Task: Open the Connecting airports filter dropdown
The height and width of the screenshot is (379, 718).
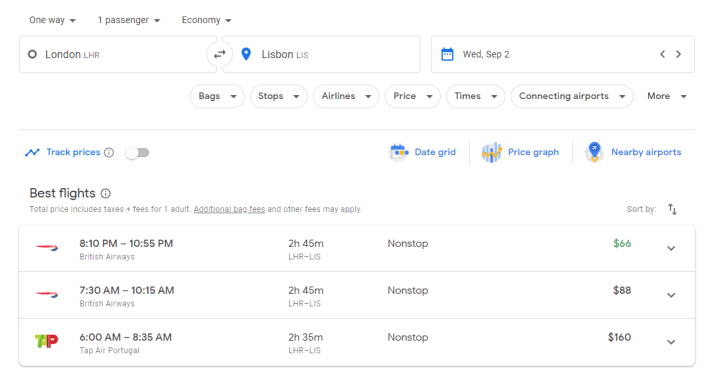Action: (572, 96)
